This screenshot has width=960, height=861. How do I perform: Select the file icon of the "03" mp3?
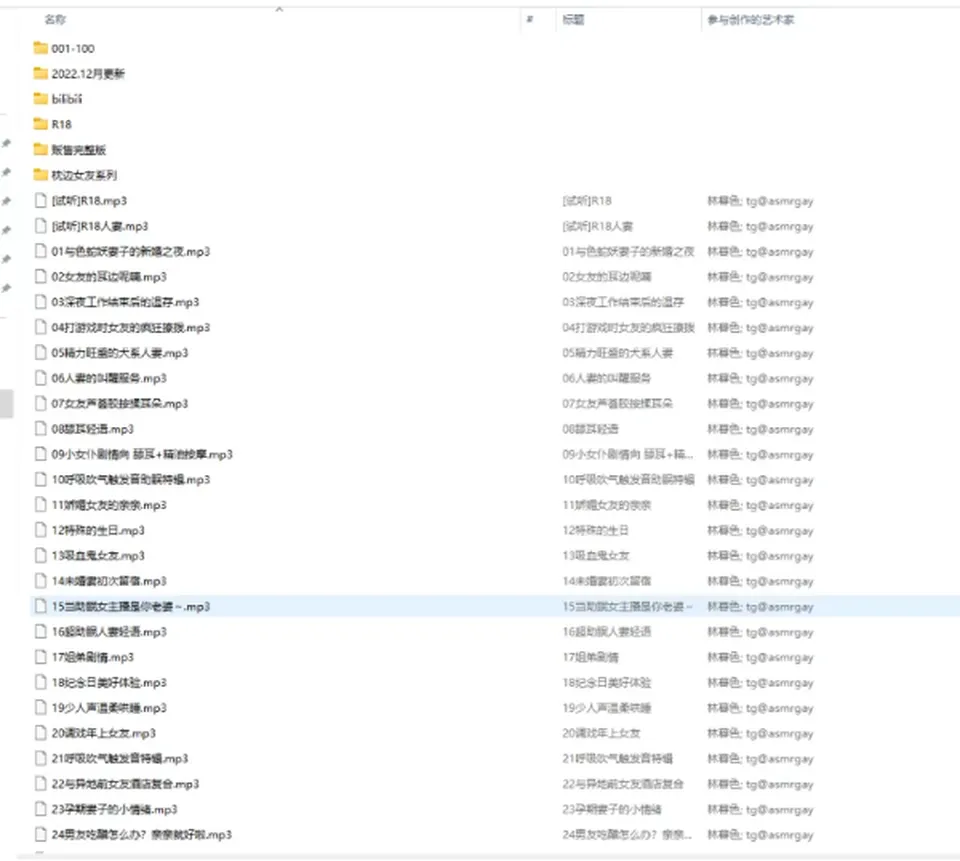click(40, 302)
